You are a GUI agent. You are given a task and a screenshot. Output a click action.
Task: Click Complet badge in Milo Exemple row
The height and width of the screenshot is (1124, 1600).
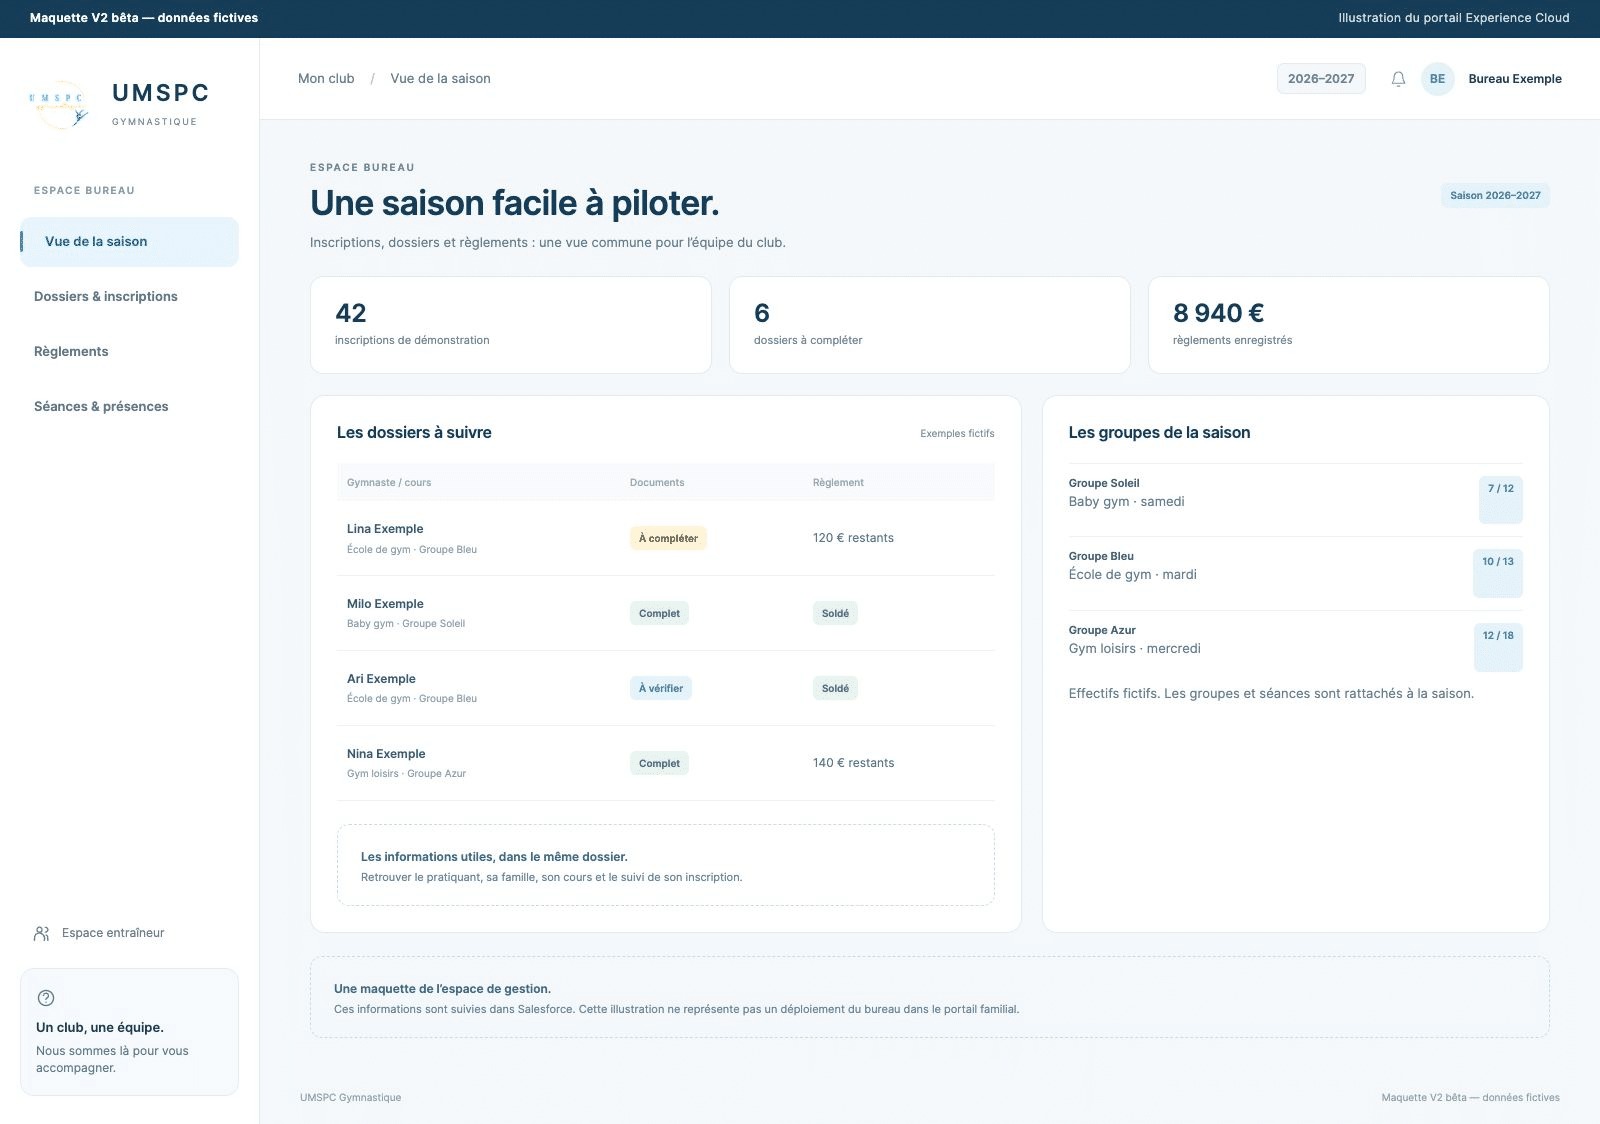[659, 613]
